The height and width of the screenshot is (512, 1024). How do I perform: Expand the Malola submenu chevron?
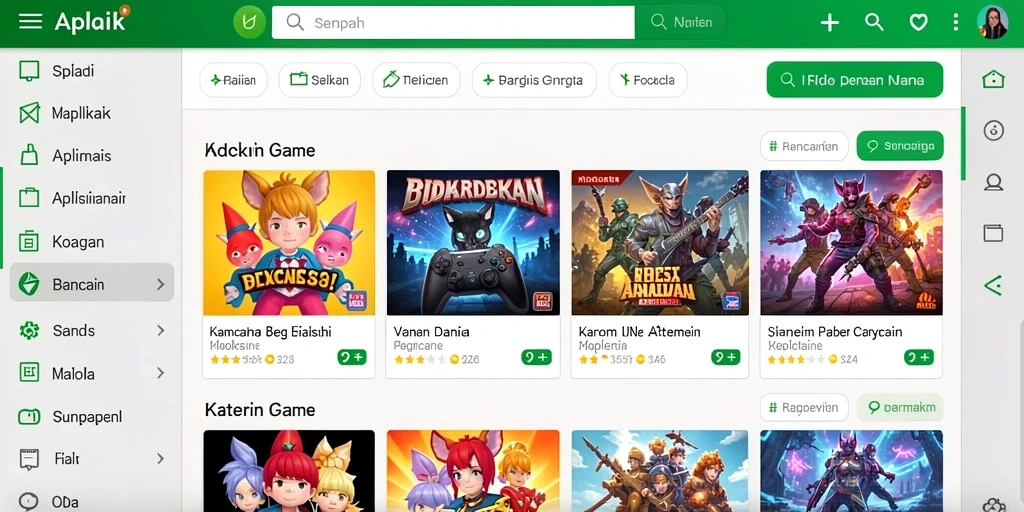point(160,374)
